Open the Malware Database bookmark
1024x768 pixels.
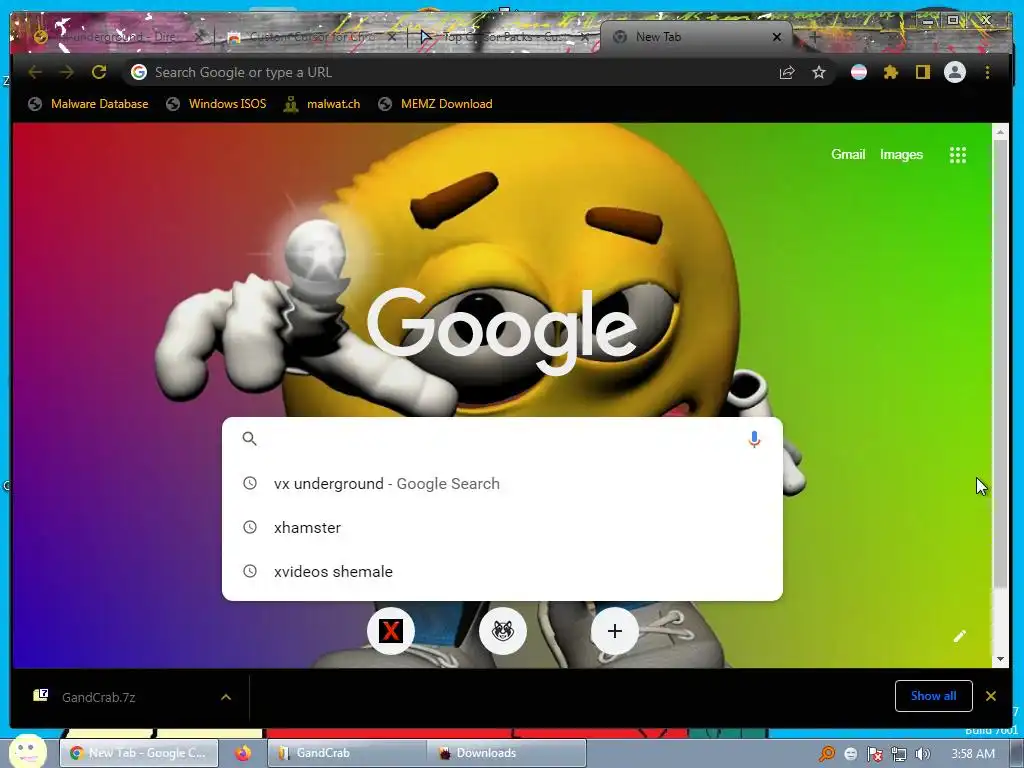[88, 104]
